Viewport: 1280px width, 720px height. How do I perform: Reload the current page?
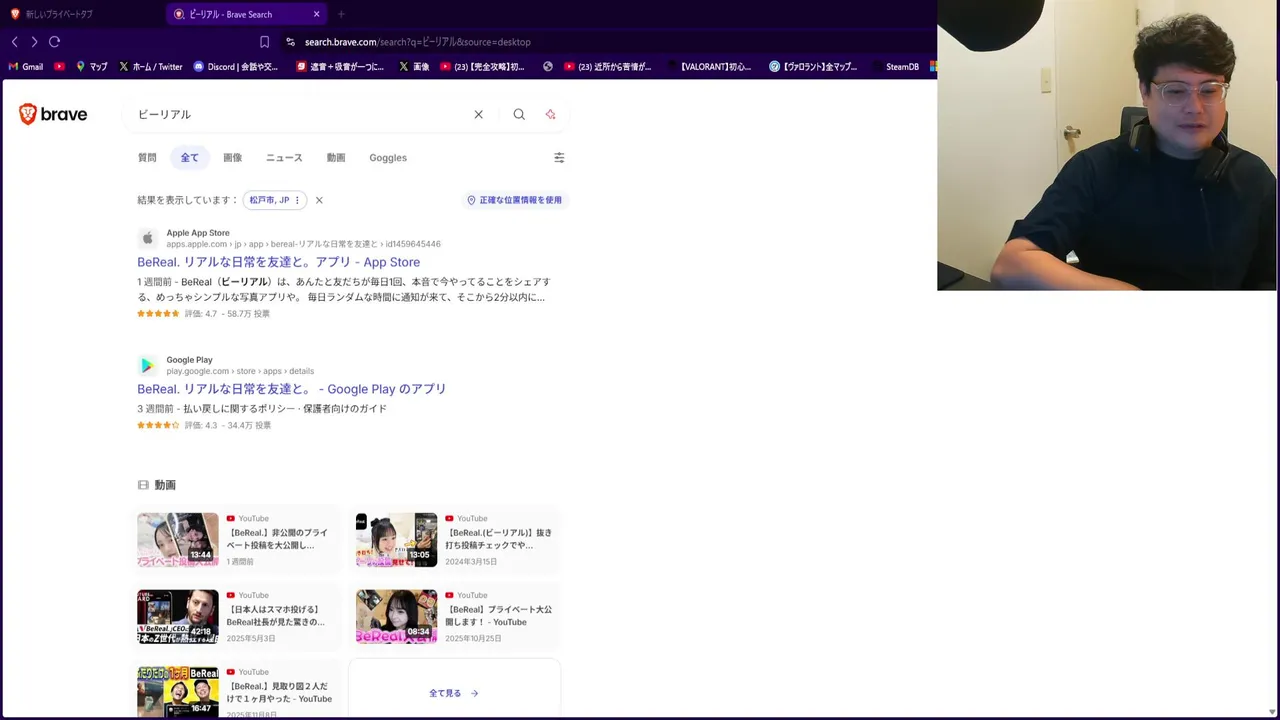[55, 42]
